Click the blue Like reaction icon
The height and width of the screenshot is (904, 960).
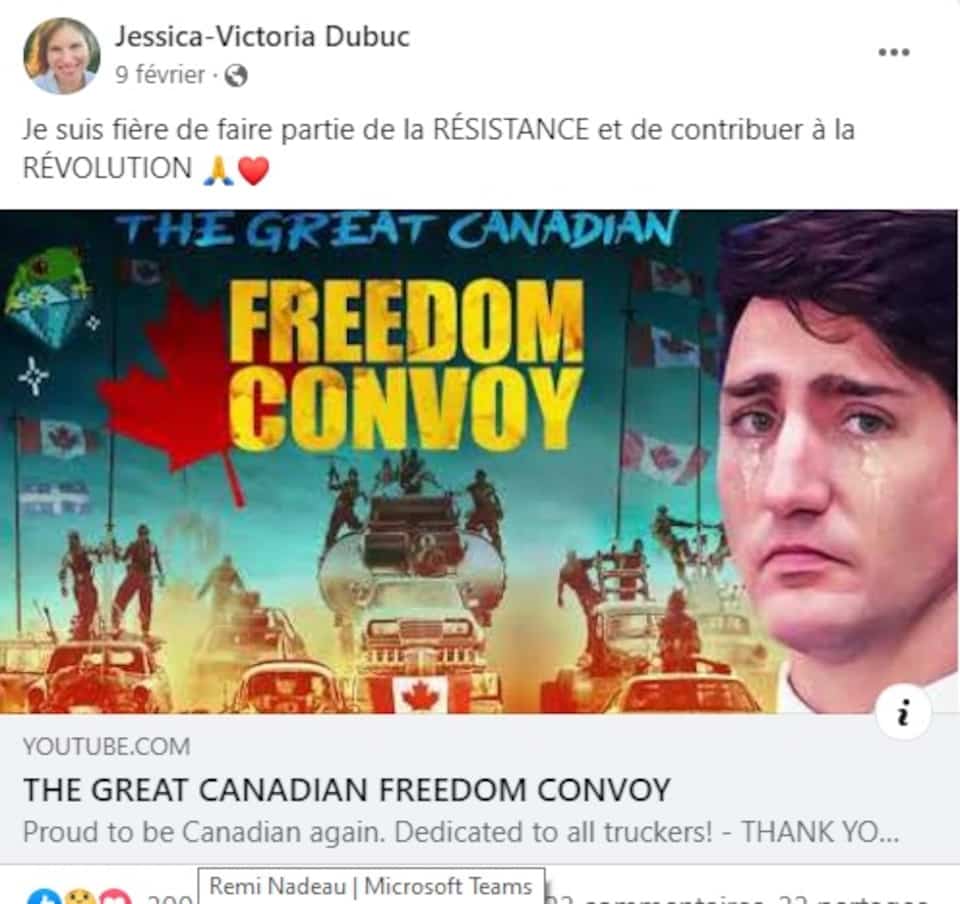click(x=45, y=897)
